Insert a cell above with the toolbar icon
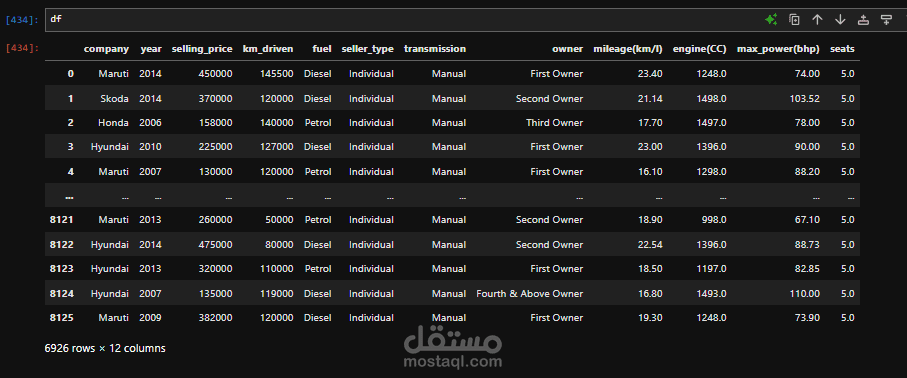907x378 pixels. click(863, 20)
